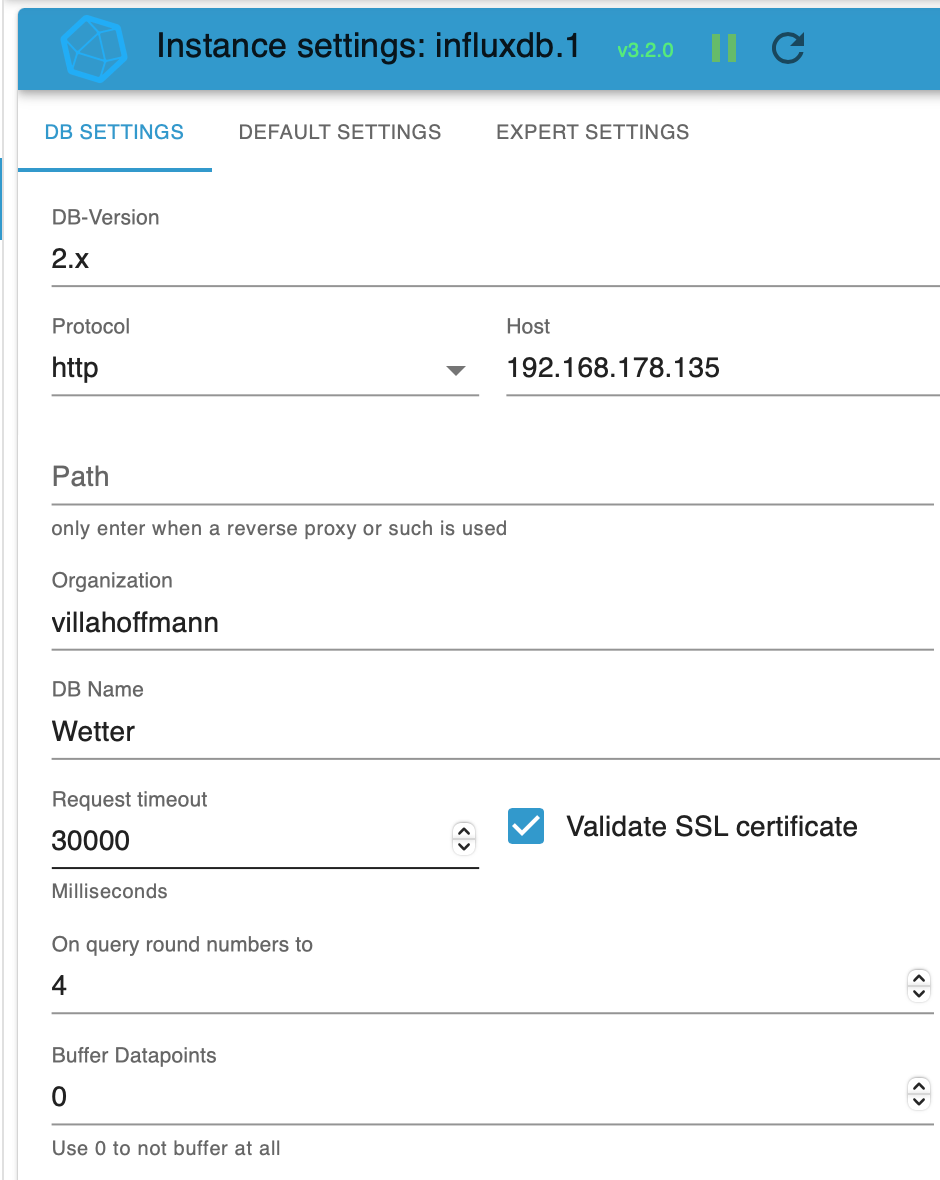940x1180 pixels.
Task: Edit the Host IP address field
Action: 720,369
